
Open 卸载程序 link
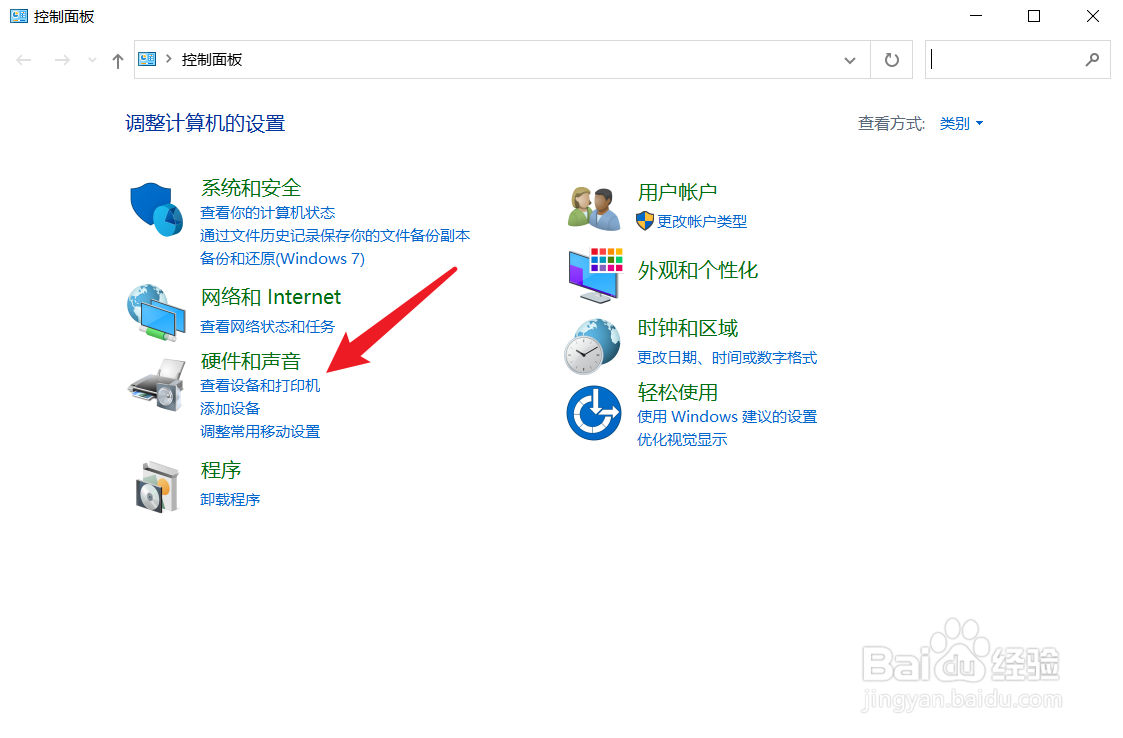pyautogui.click(x=230, y=499)
